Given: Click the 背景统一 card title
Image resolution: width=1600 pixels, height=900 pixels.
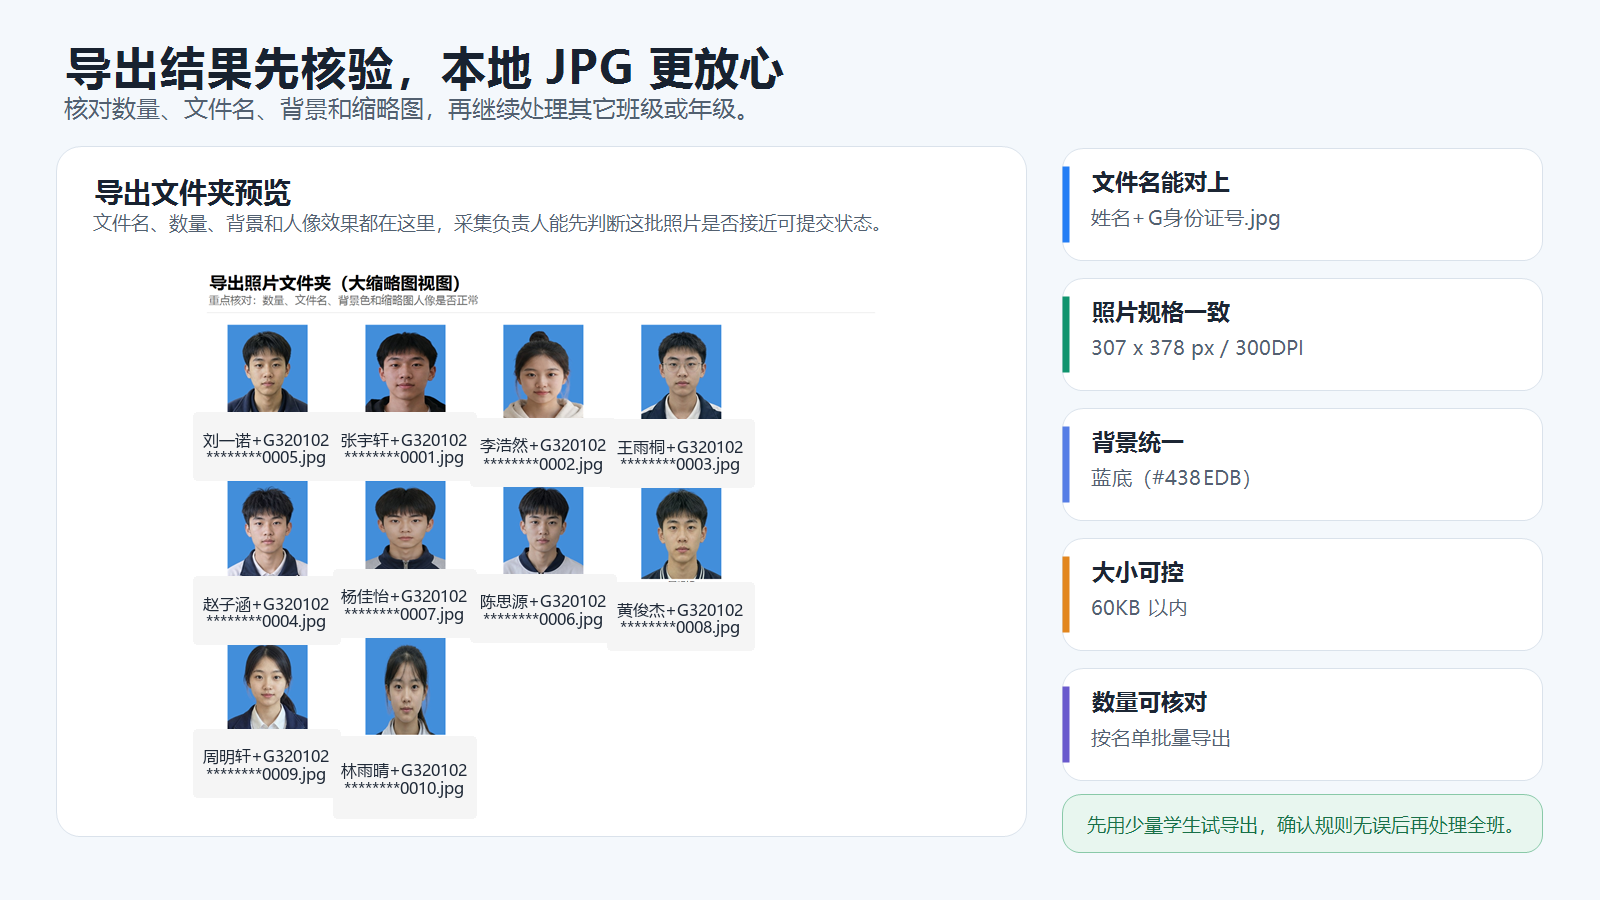Looking at the screenshot, I should point(1137,443).
